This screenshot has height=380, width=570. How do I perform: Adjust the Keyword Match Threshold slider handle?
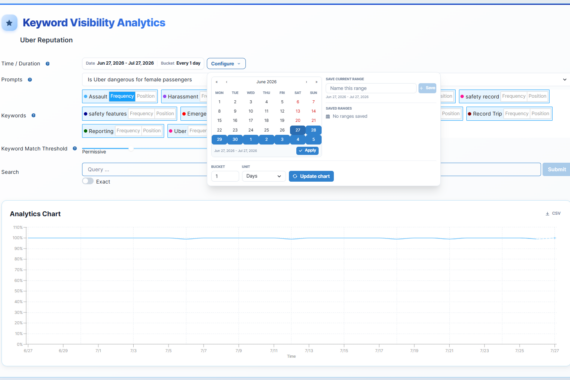(x=131, y=148)
